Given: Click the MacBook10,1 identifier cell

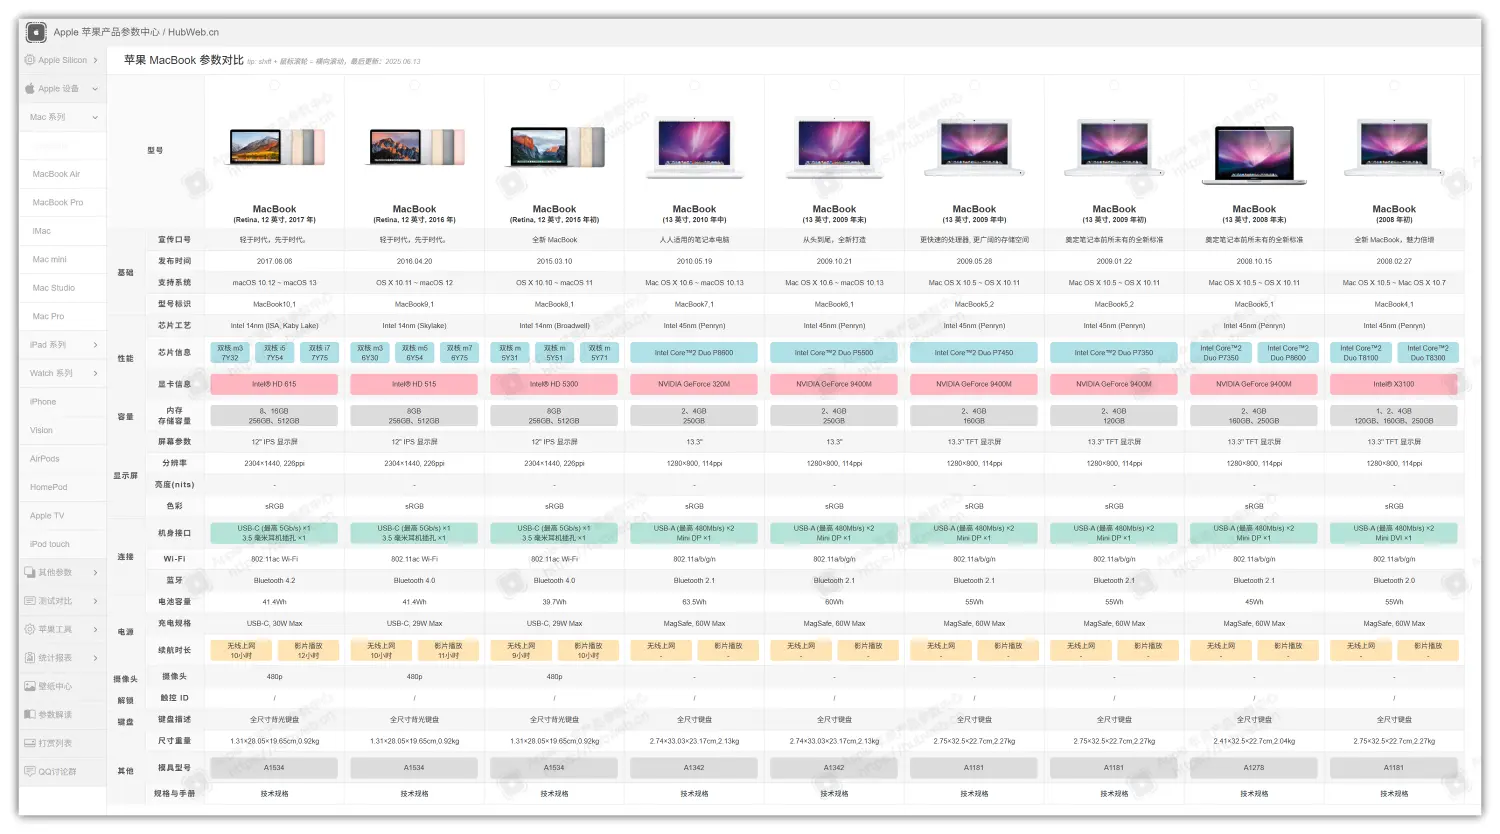Looking at the screenshot, I should point(275,304).
